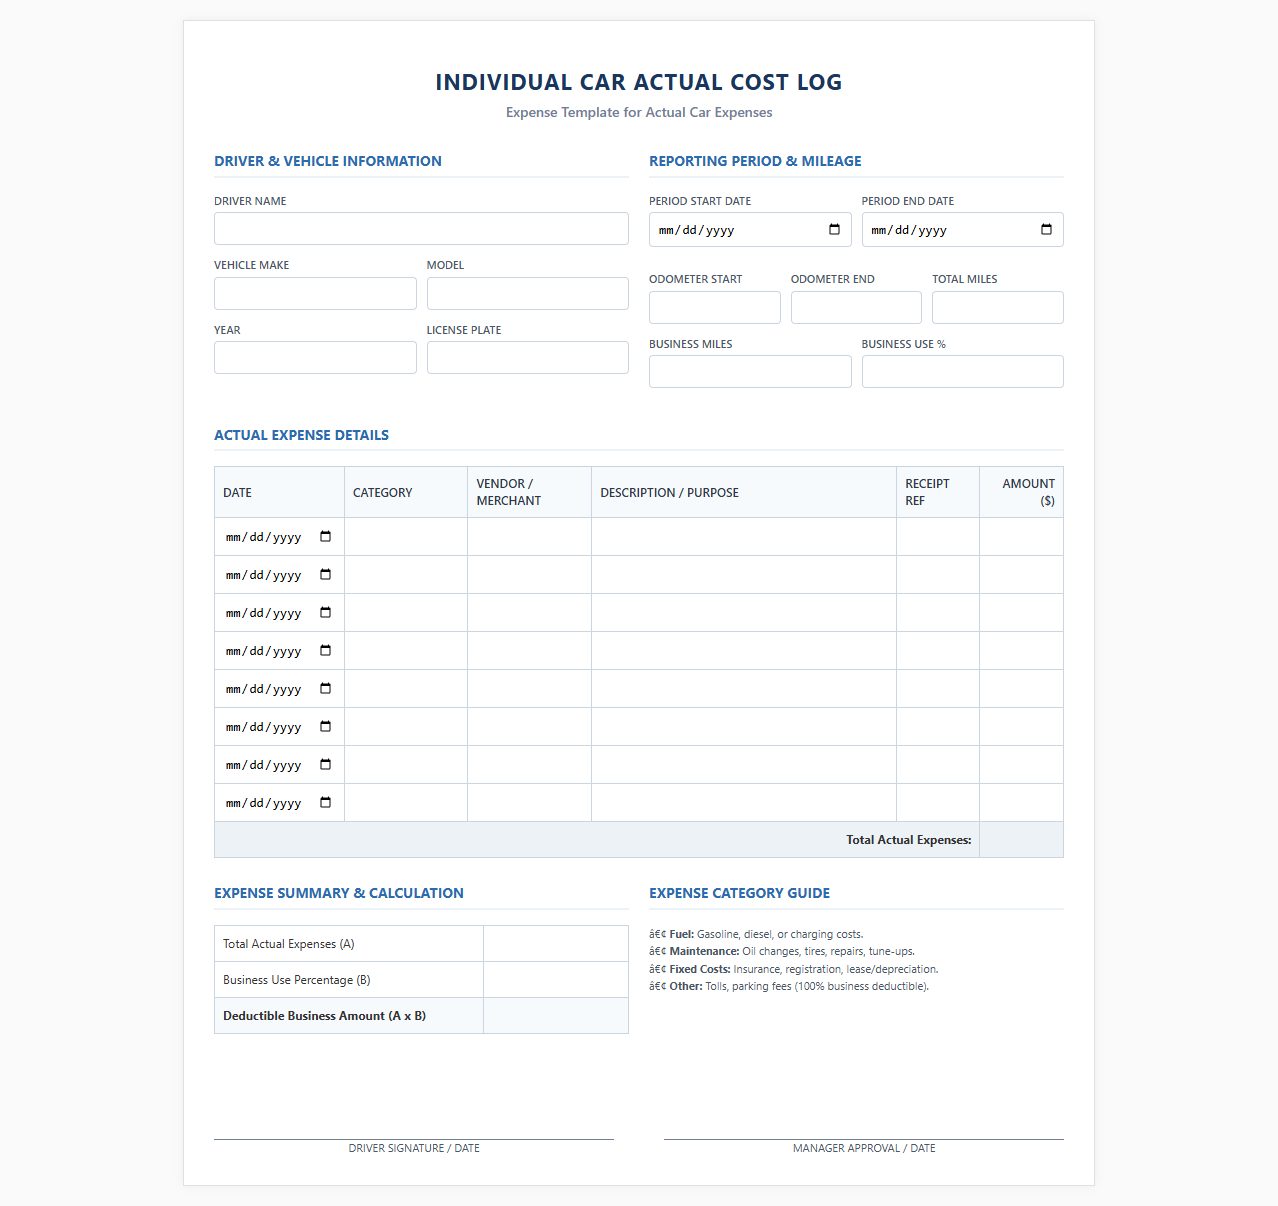Click value field for Business Use Percentage (B)
The height and width of the screenshot is (1206, 1278).
click(556, 980)
